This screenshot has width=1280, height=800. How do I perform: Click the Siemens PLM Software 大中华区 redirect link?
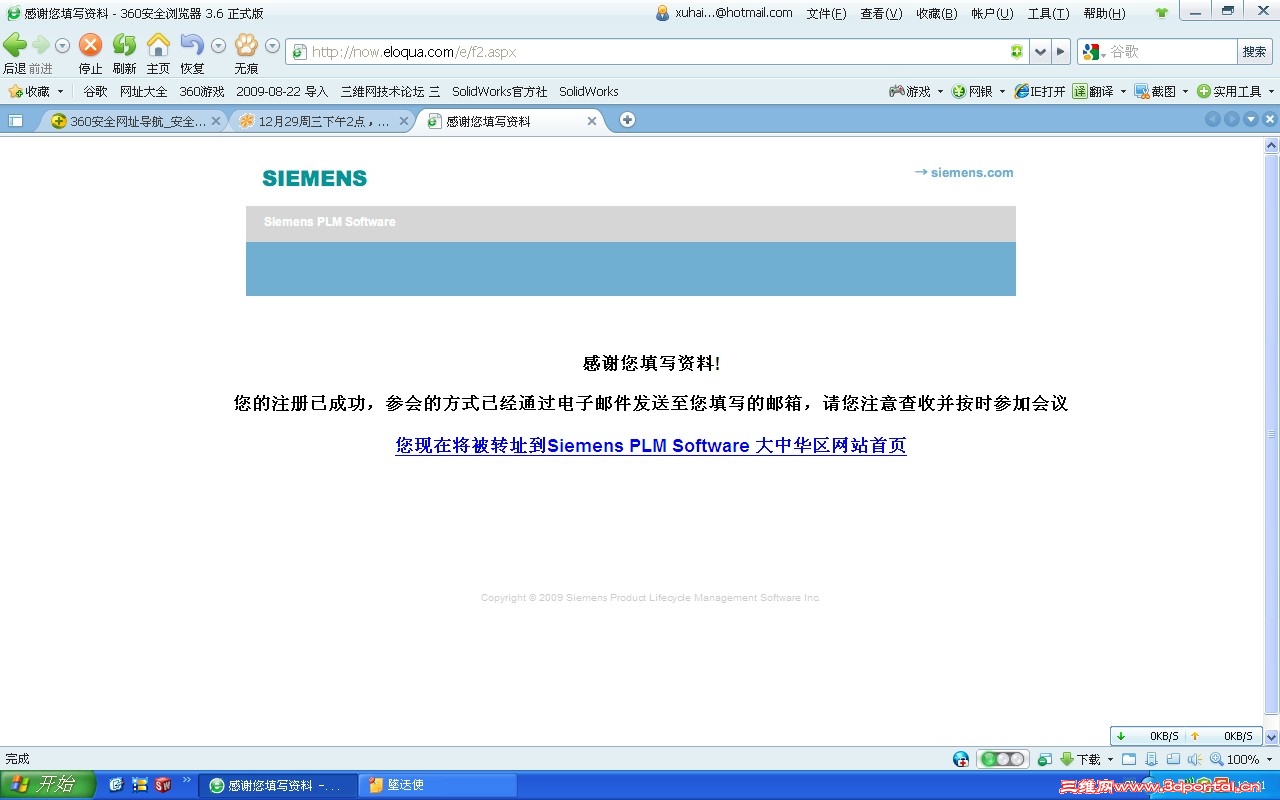651,446
